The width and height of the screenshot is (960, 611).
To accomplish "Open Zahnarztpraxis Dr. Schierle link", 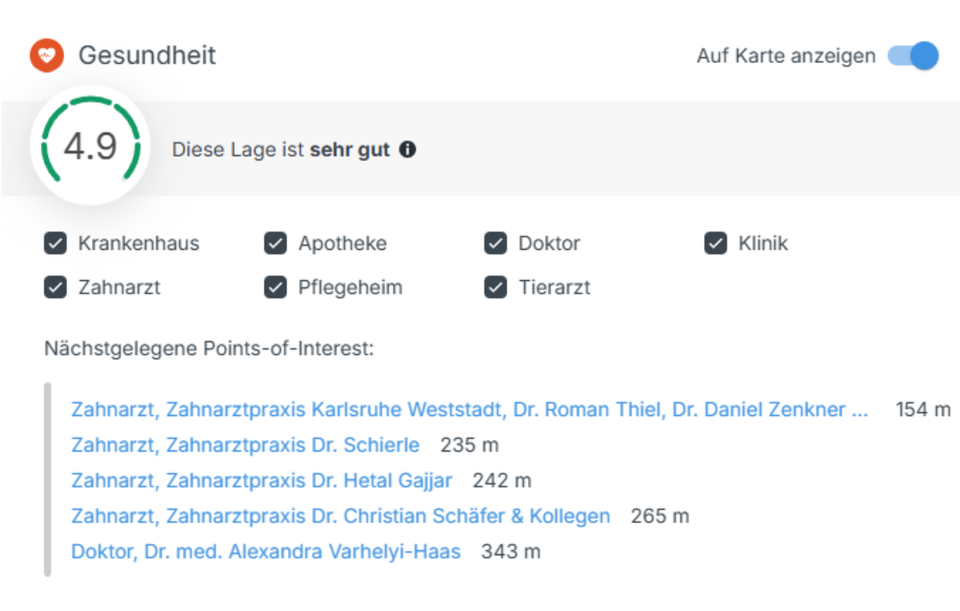I will pyautogui.click(x=245, y=445).
